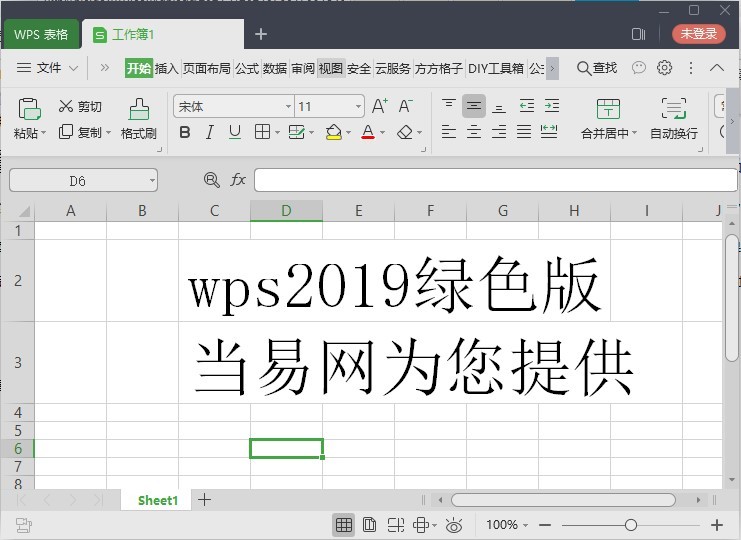Click the Cut (剪切) scissors icon
Viewport: 741px width, 540px height.
click(x=66, y=106)
